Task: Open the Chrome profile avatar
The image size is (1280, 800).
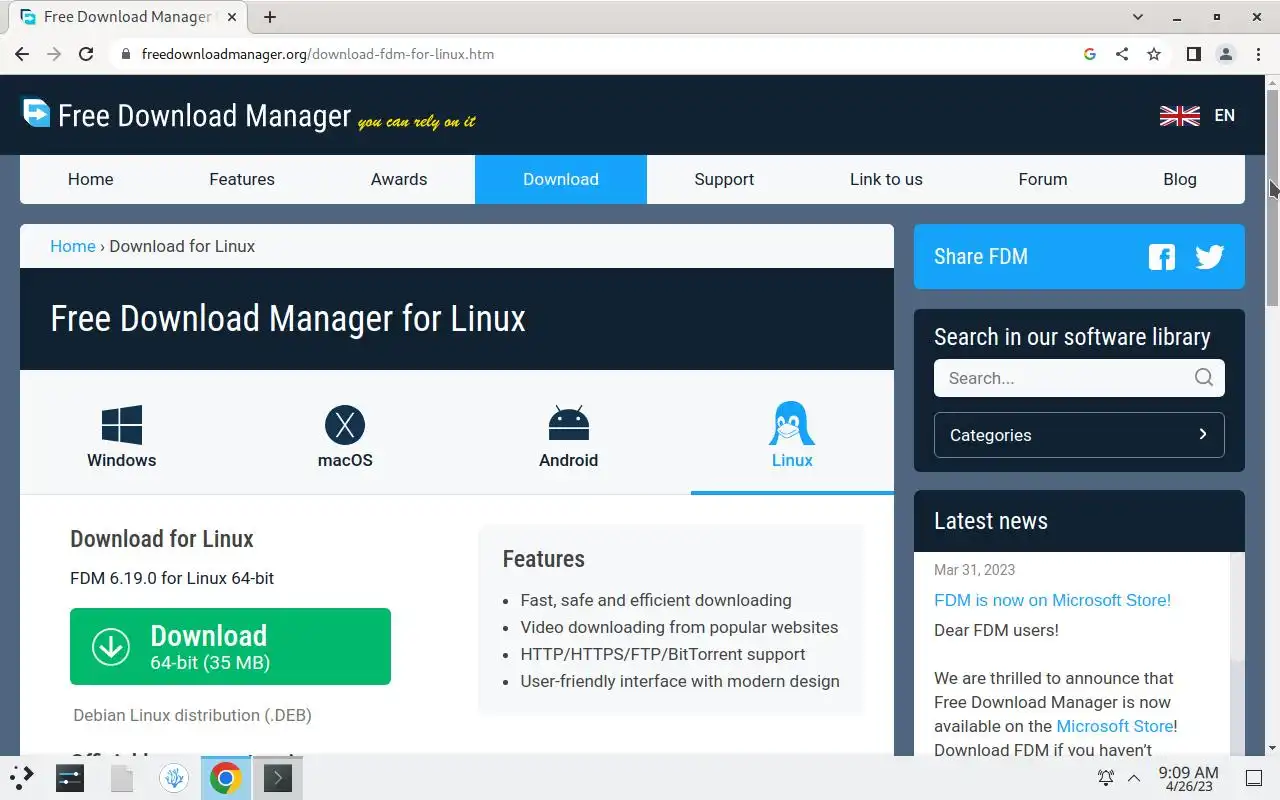Action: 1226,54
